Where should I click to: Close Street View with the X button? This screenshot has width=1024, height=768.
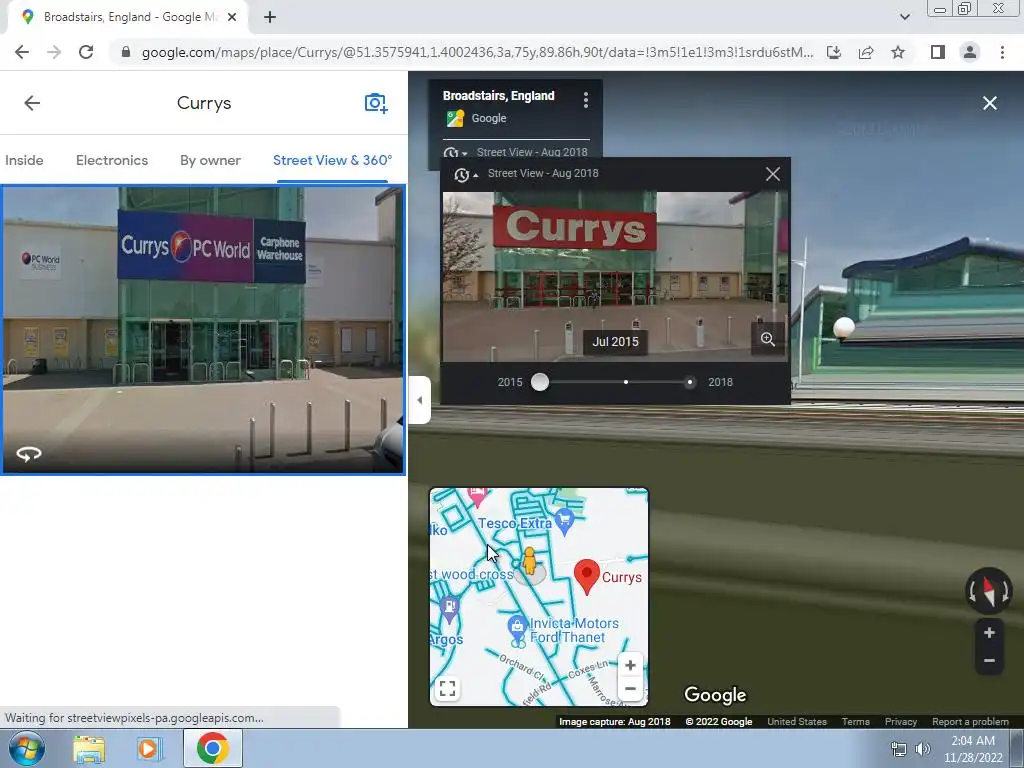(990, 103)
